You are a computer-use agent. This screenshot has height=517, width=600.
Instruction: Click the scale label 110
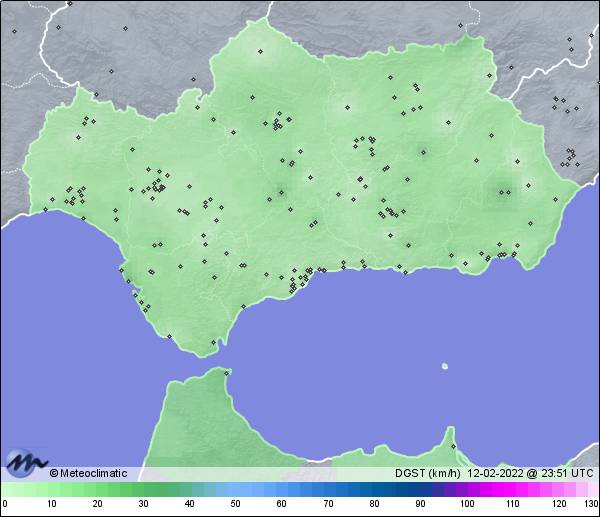click(x=513, y=503)
